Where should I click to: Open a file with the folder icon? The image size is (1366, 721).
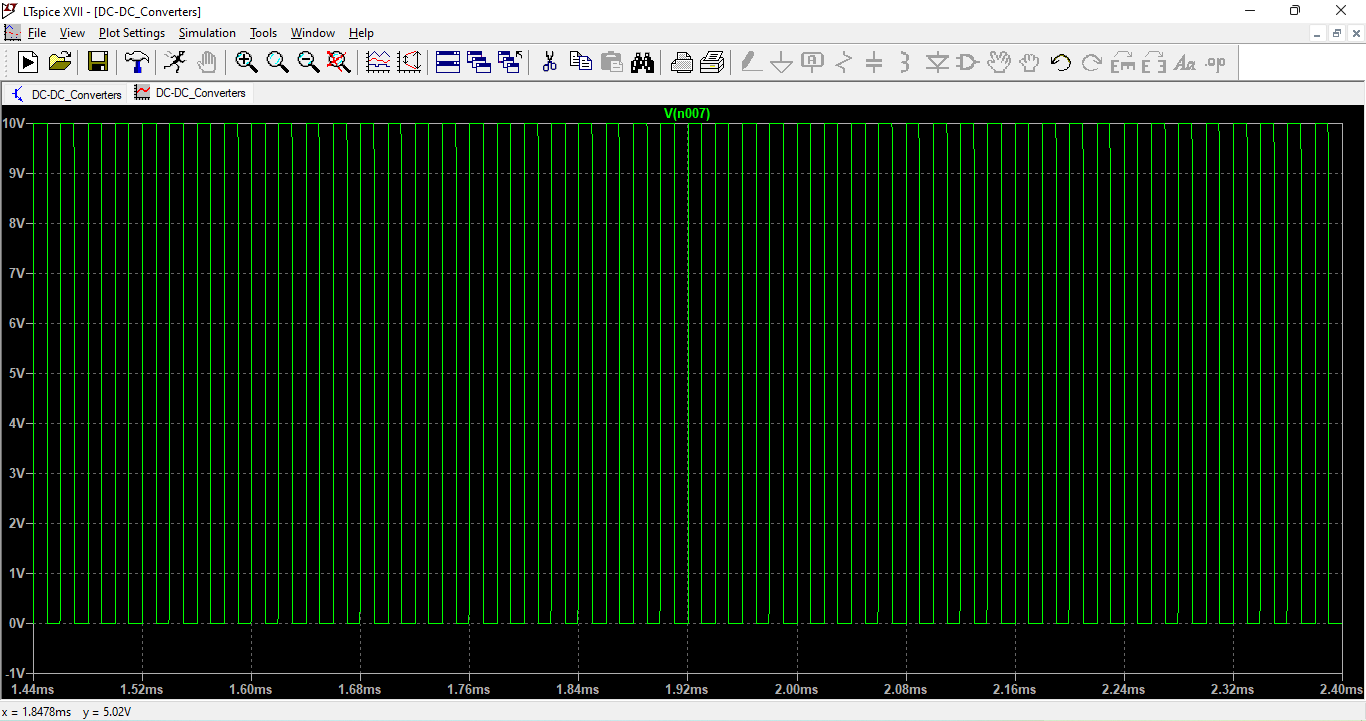click(60, 63)
